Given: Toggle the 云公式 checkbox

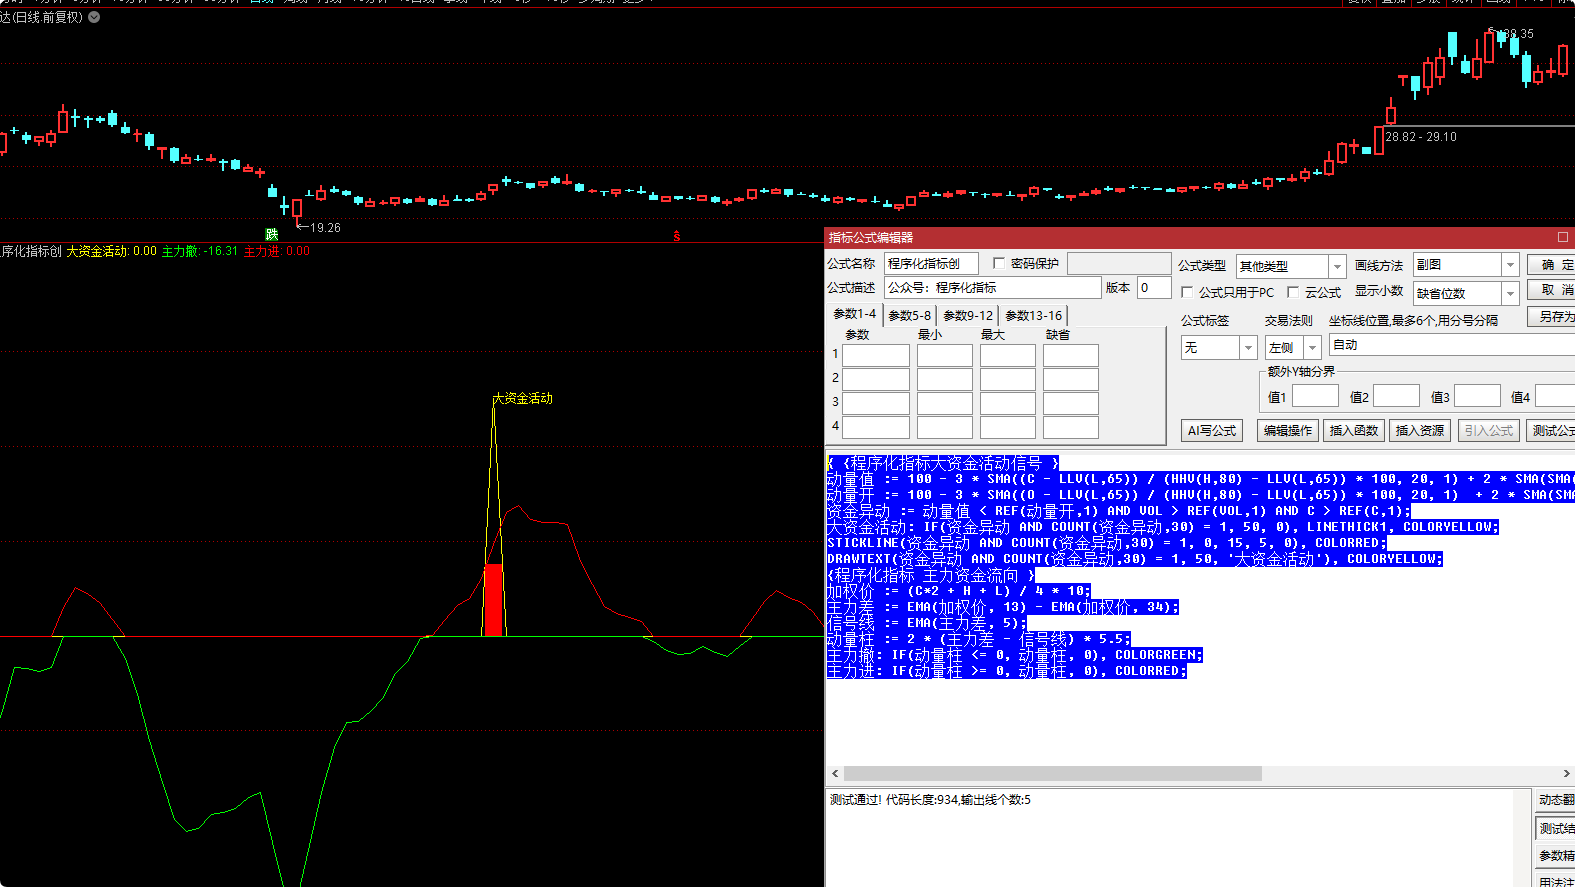Looking at the screenshot, I should (x=1293, y=293).
